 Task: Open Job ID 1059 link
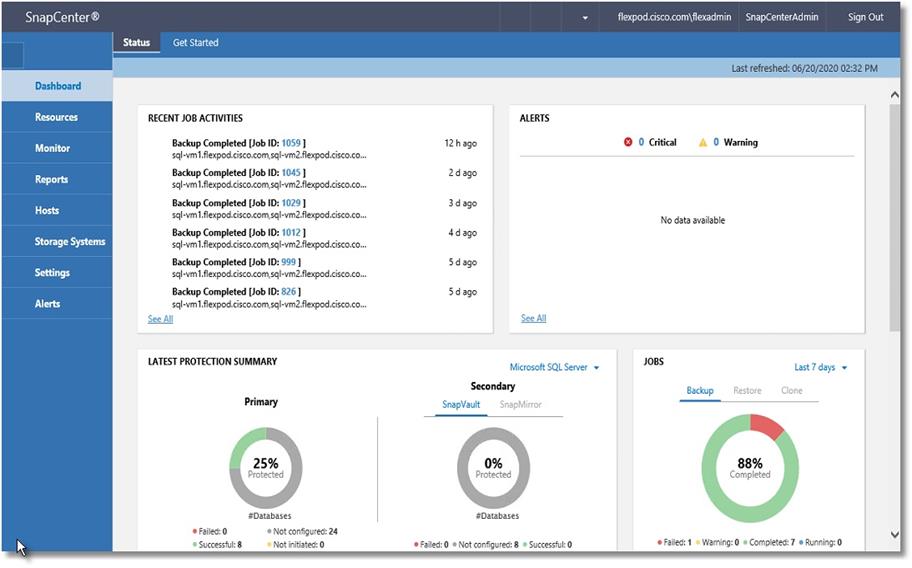(291, 143)
